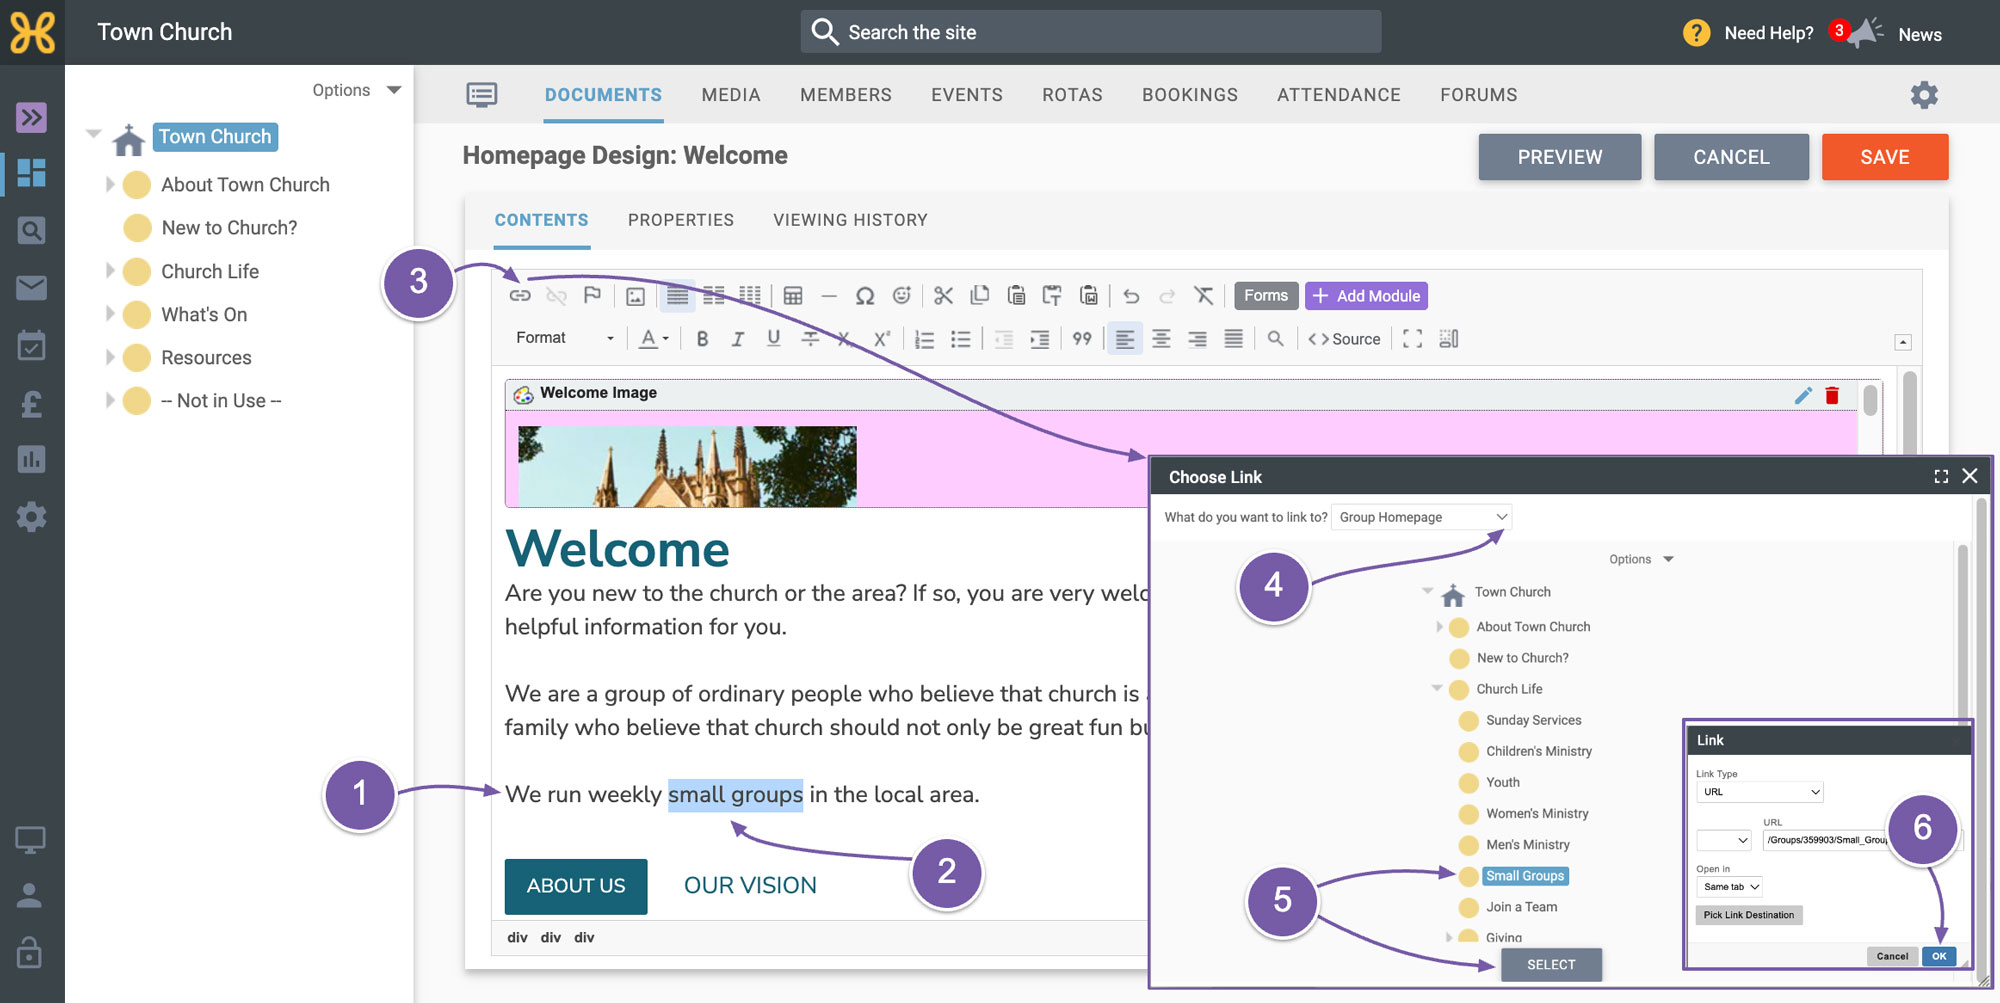
Task: Select the three column layout icon
Action: click(x=750, y=296)
